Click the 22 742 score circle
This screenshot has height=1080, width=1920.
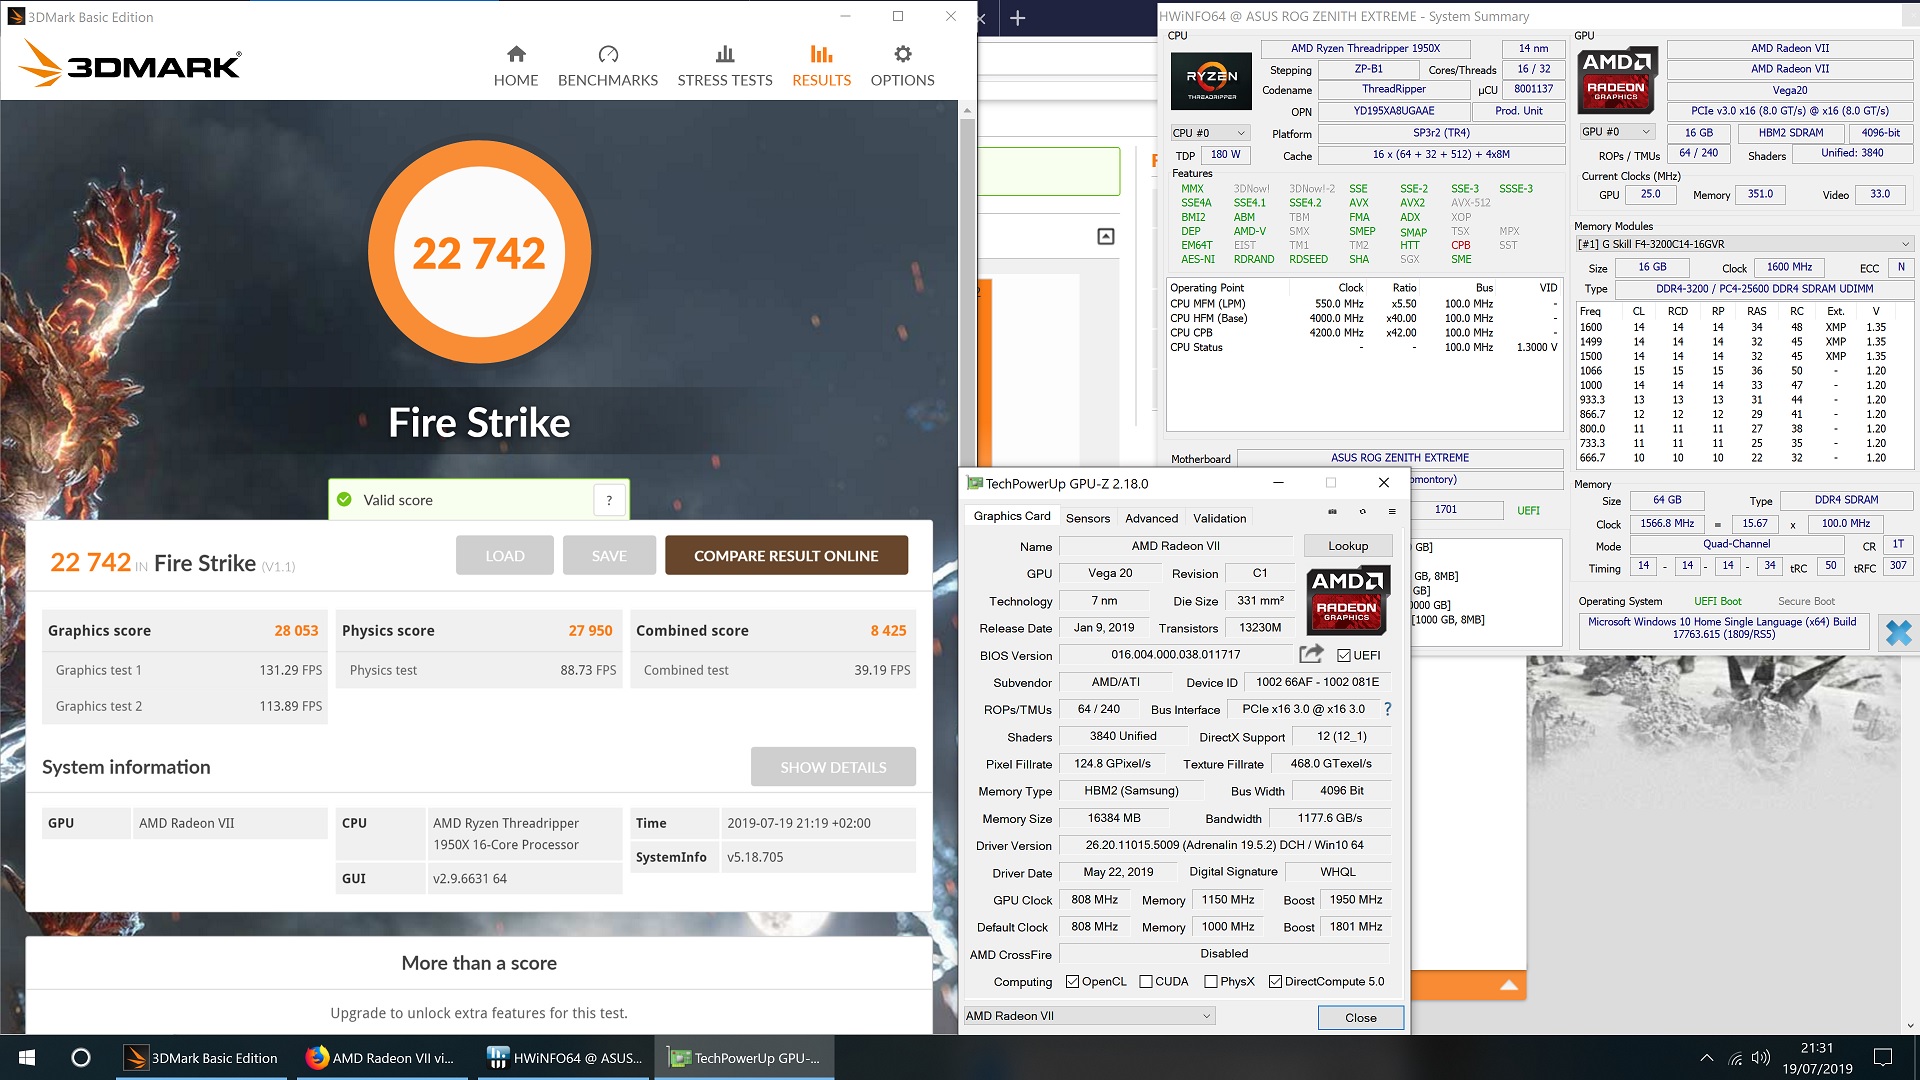coord(479,252)
